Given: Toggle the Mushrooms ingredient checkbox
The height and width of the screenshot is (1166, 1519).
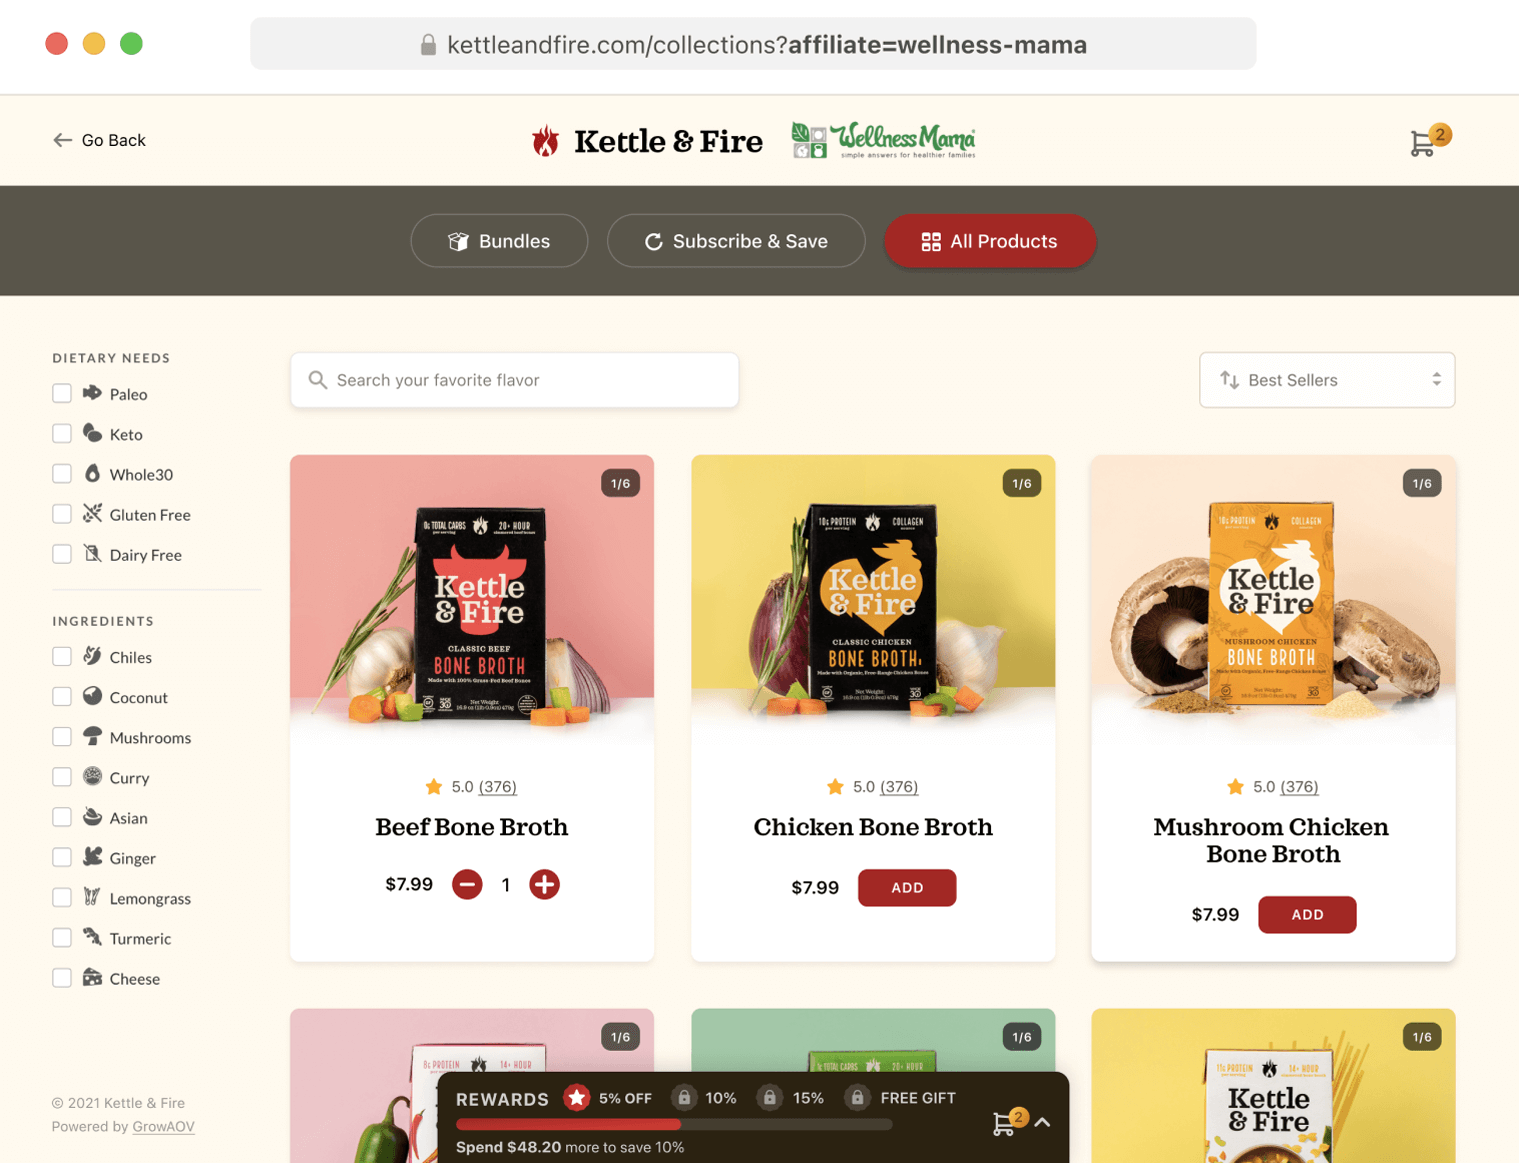Looking at the screenshot, I should 62,737.
